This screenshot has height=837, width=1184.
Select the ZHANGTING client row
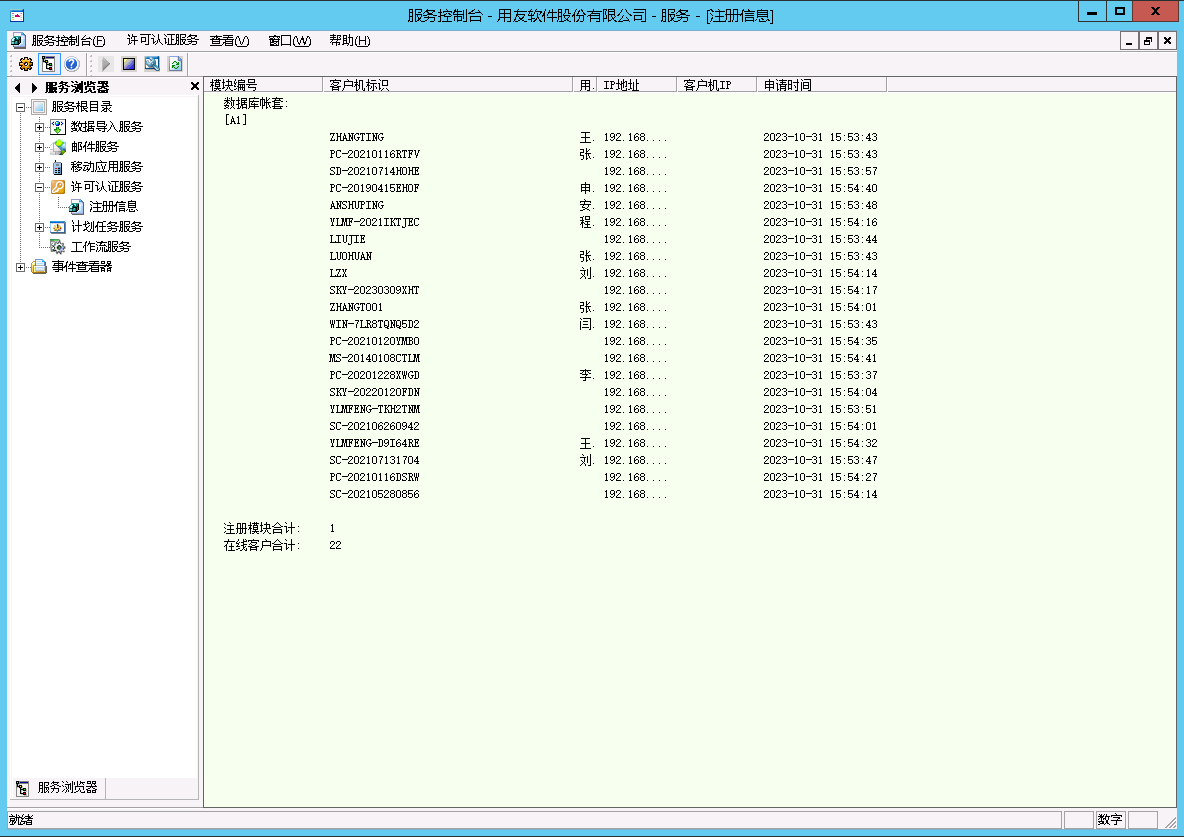pyautogui.click(x=356, y=138)
